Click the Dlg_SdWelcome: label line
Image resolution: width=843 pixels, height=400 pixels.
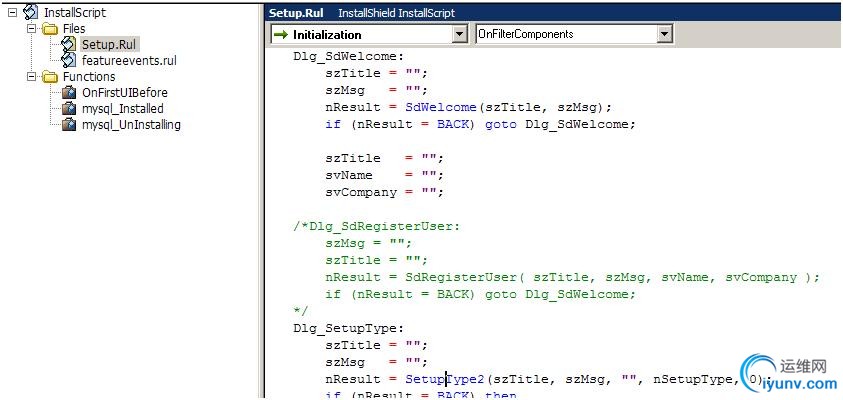click(348, 56)
